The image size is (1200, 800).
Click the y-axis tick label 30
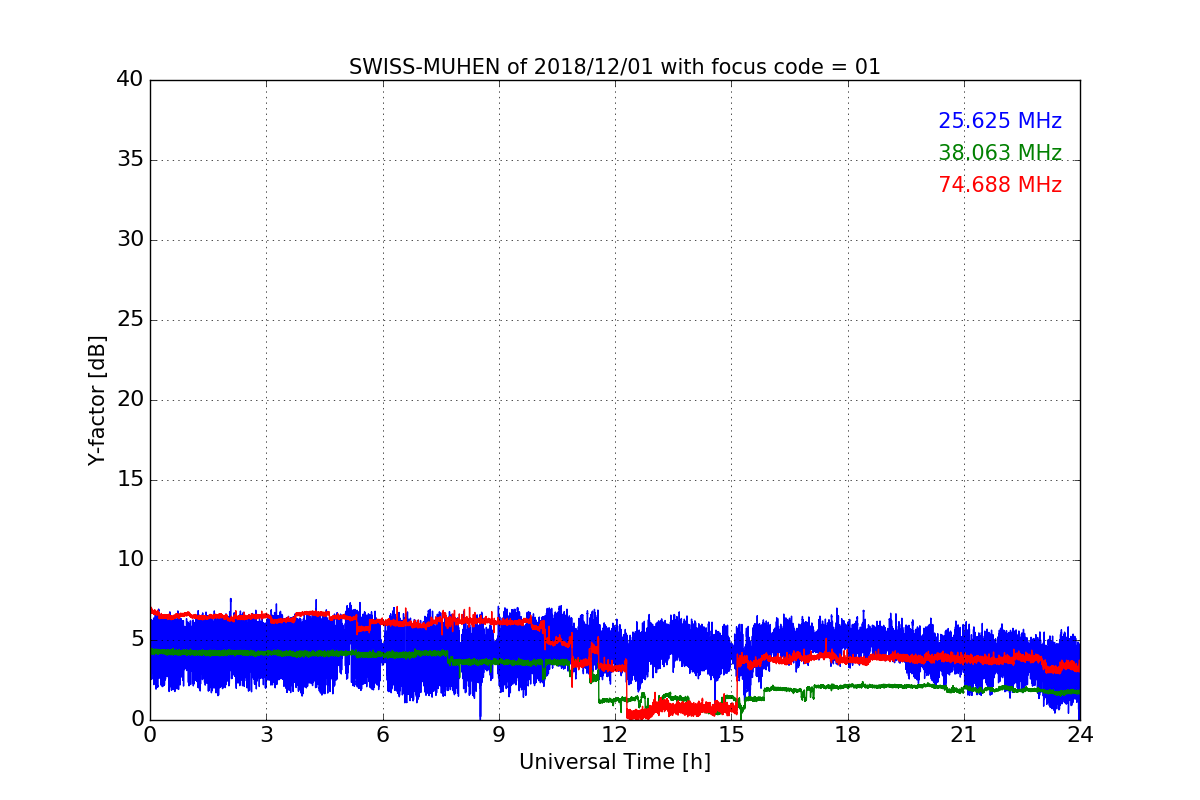pyautogui.click(x=130, y=240)
